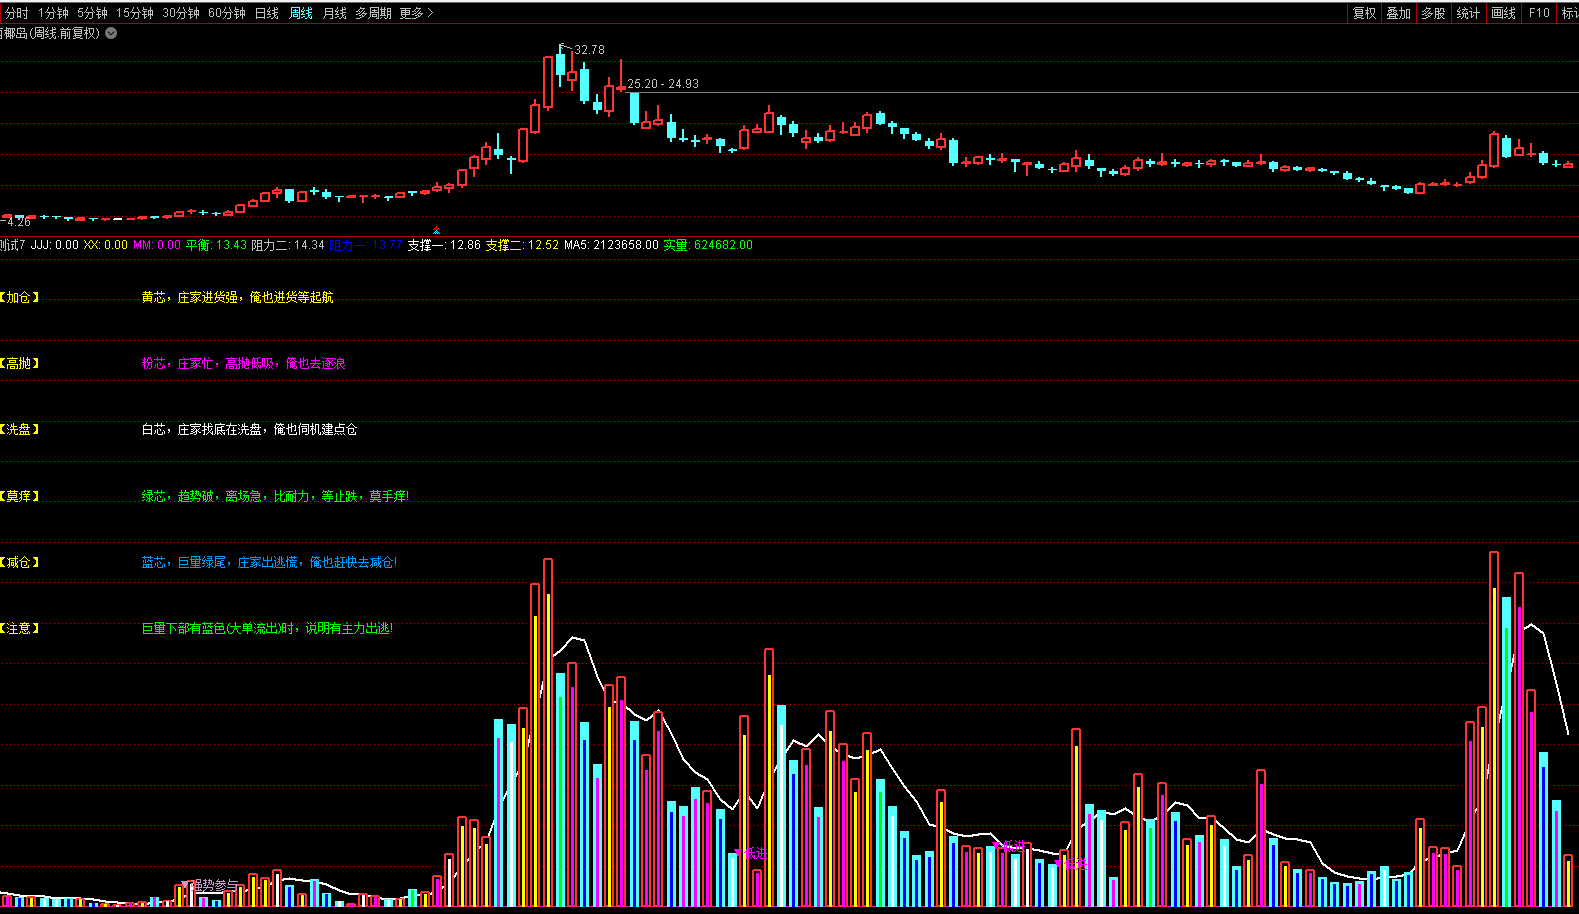Open the stock title dropdown arrow icon
Screen dimensions: 1579x914
tap(111, 33)
